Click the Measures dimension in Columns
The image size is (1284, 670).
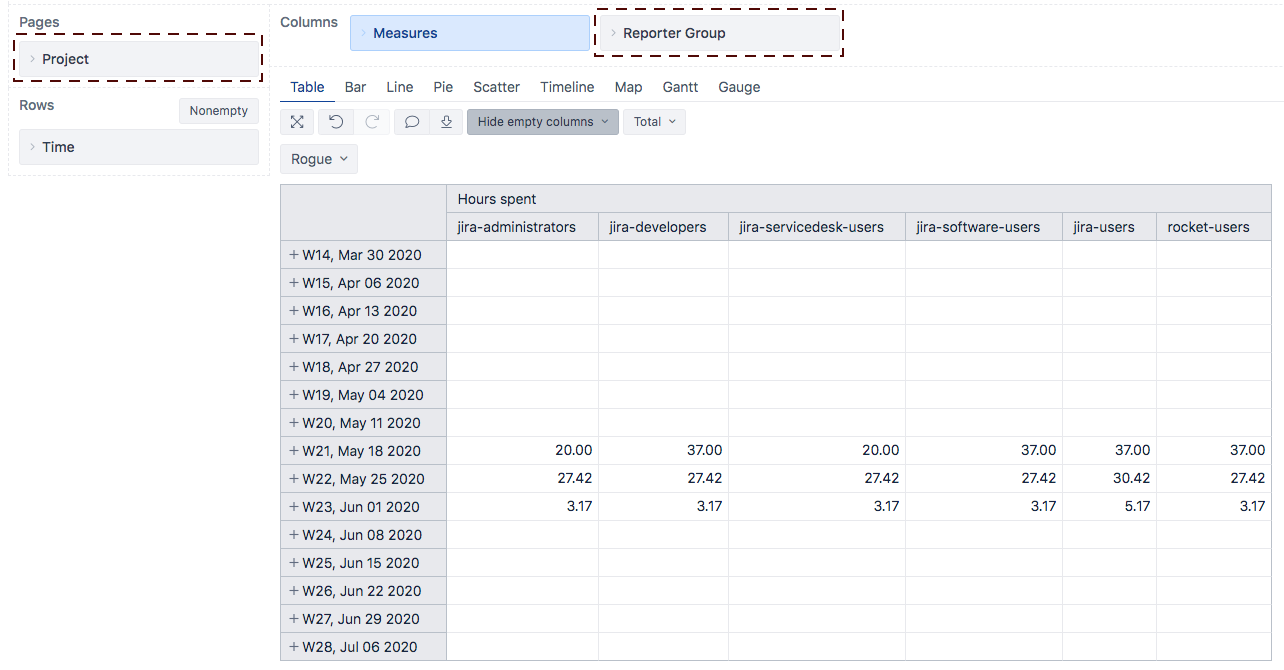tap(469, 33)
